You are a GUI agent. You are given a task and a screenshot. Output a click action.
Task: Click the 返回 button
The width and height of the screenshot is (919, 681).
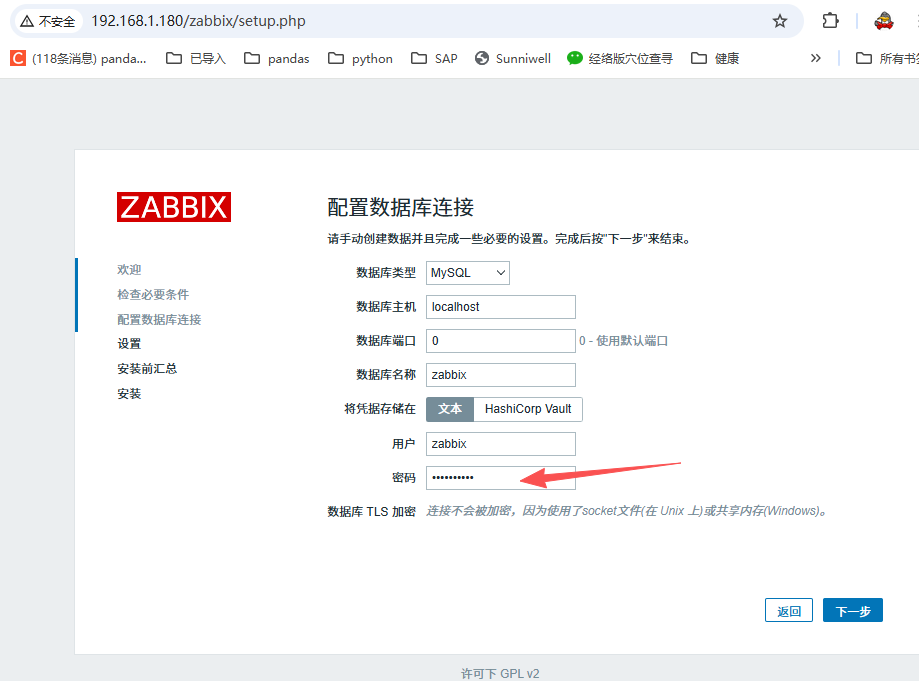tap(789, 611)
